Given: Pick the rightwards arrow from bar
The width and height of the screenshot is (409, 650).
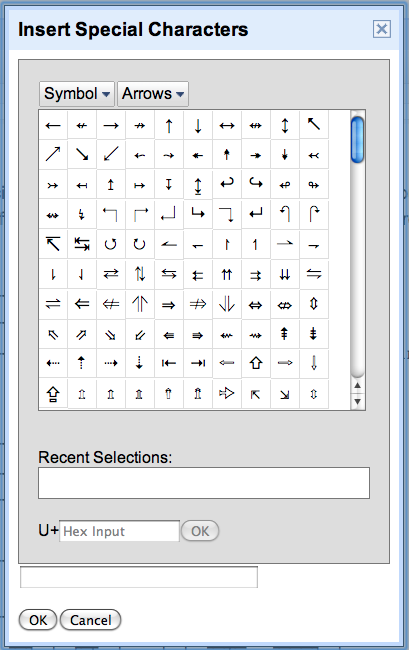Looking at the screenshot, I should pyautogui.click(x=140, y=184).
